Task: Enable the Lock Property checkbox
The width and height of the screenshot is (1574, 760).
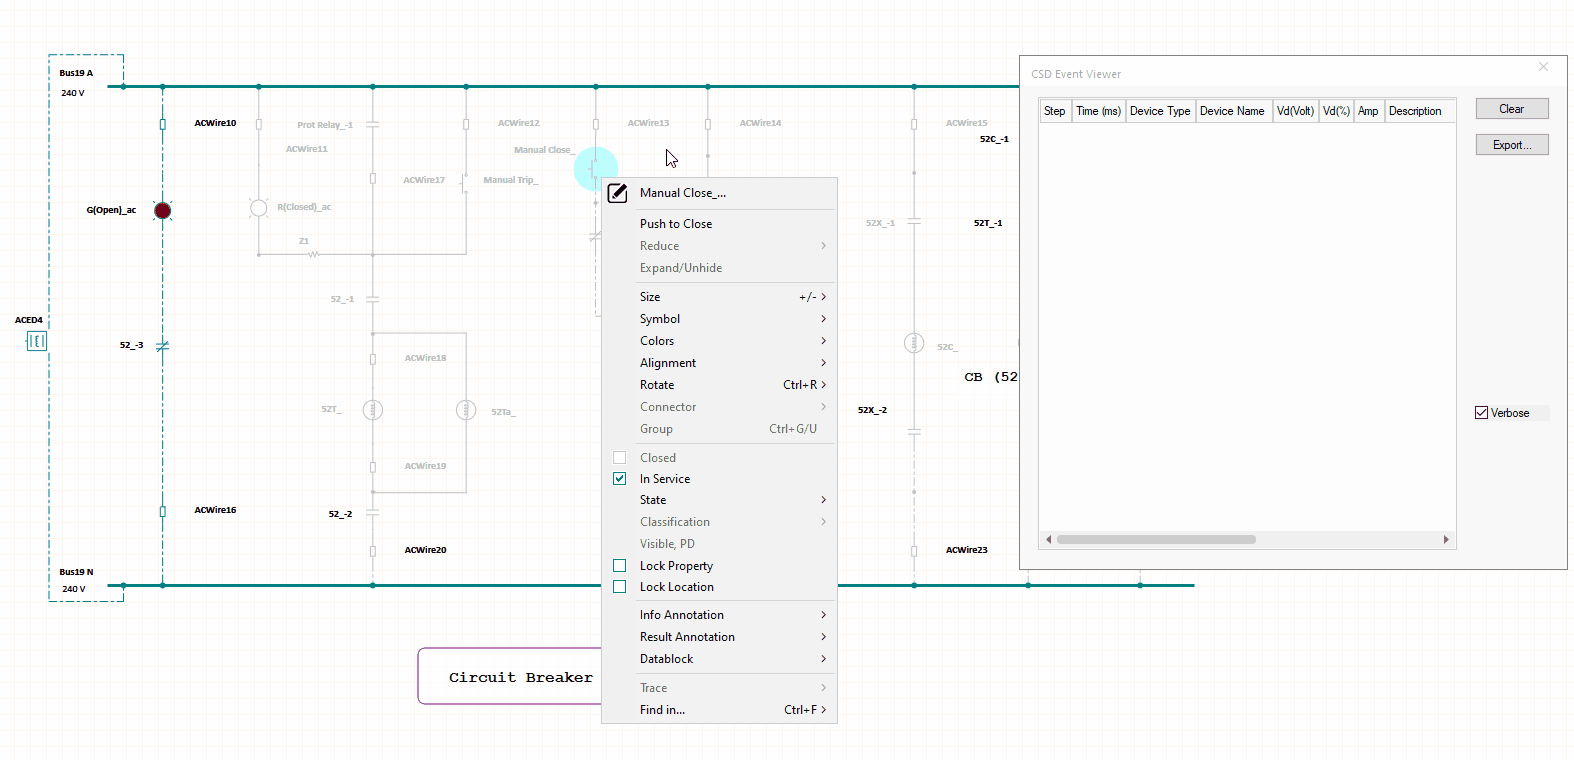Action: coord(620,566)
